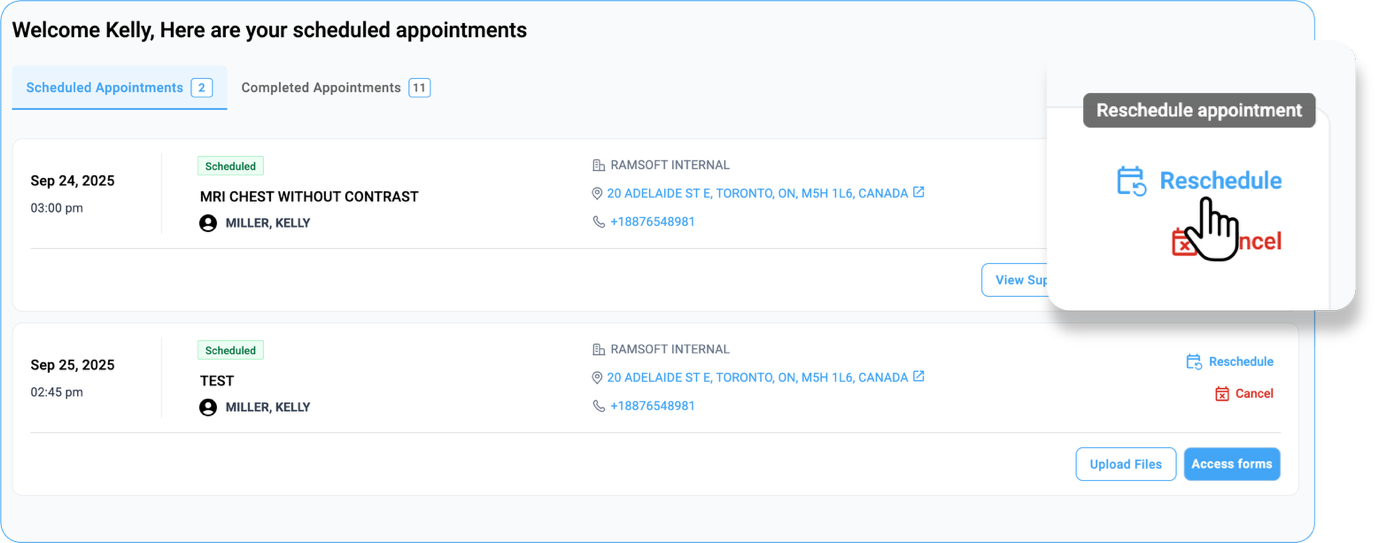Click the Scheduled status badge on MRI appointment
Viewport: 1379px width, 543px height.
230,166
